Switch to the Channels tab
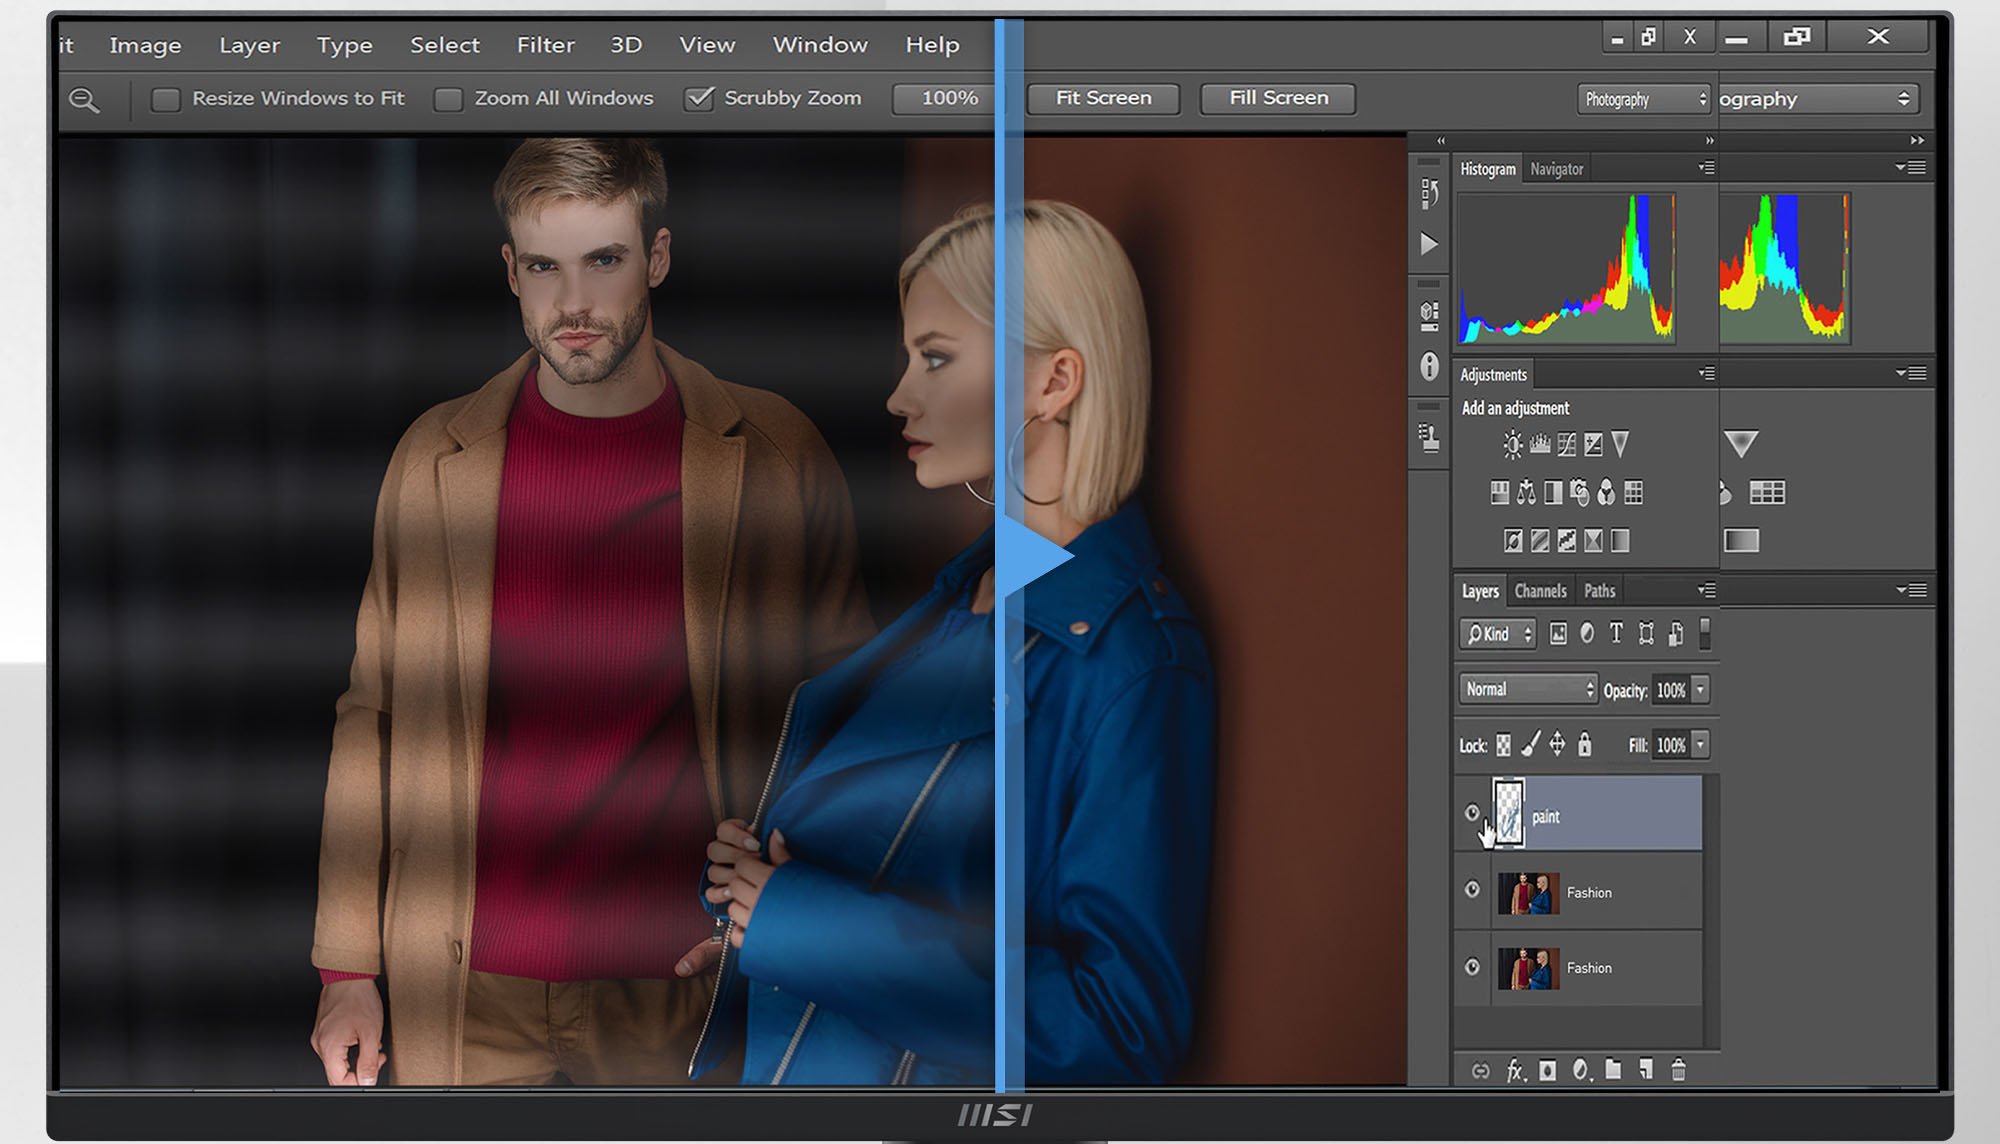This screenshot has width=2000, height=1144. click(1540, 591)
